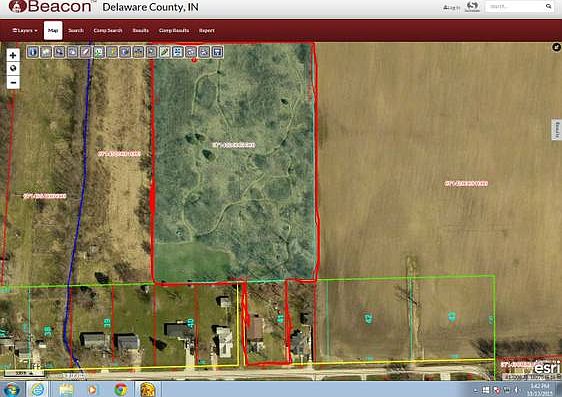Screen dimensions: 562x397
Task: Zoom in with the plus button
Action: coord(13,55)
